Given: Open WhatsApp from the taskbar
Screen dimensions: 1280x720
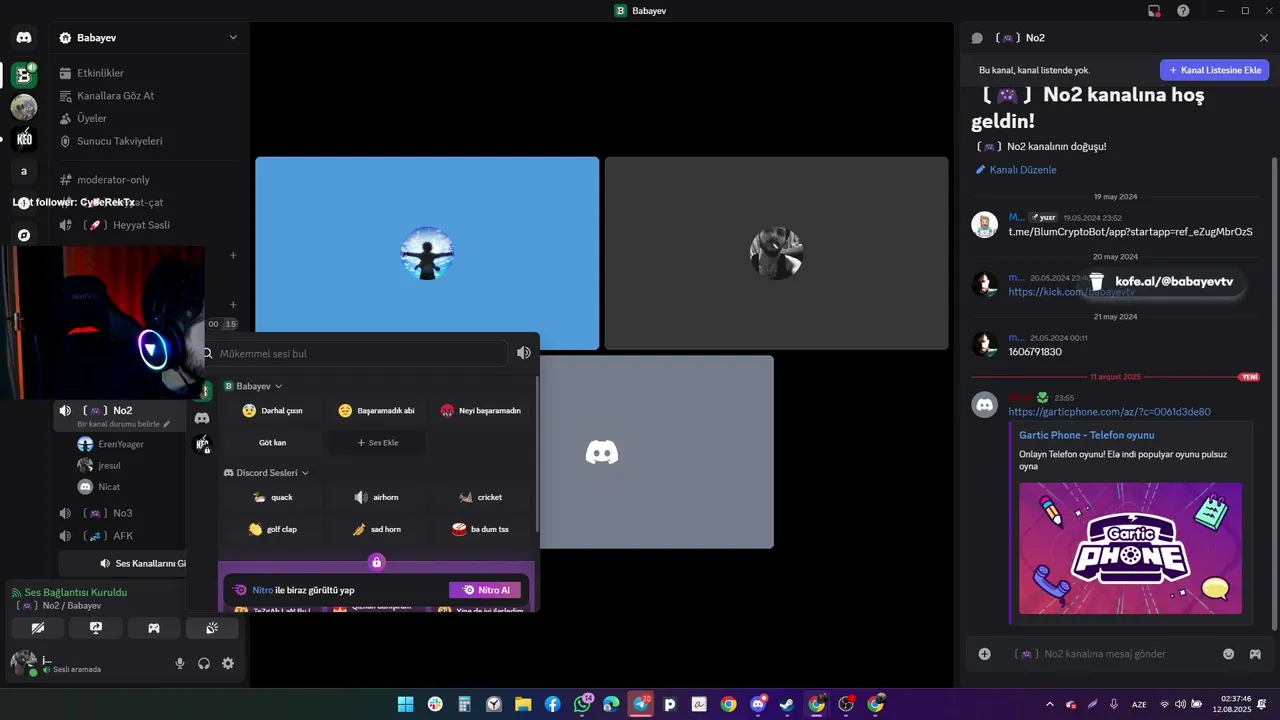Looking at the screenshot, I should click(582, 704).
